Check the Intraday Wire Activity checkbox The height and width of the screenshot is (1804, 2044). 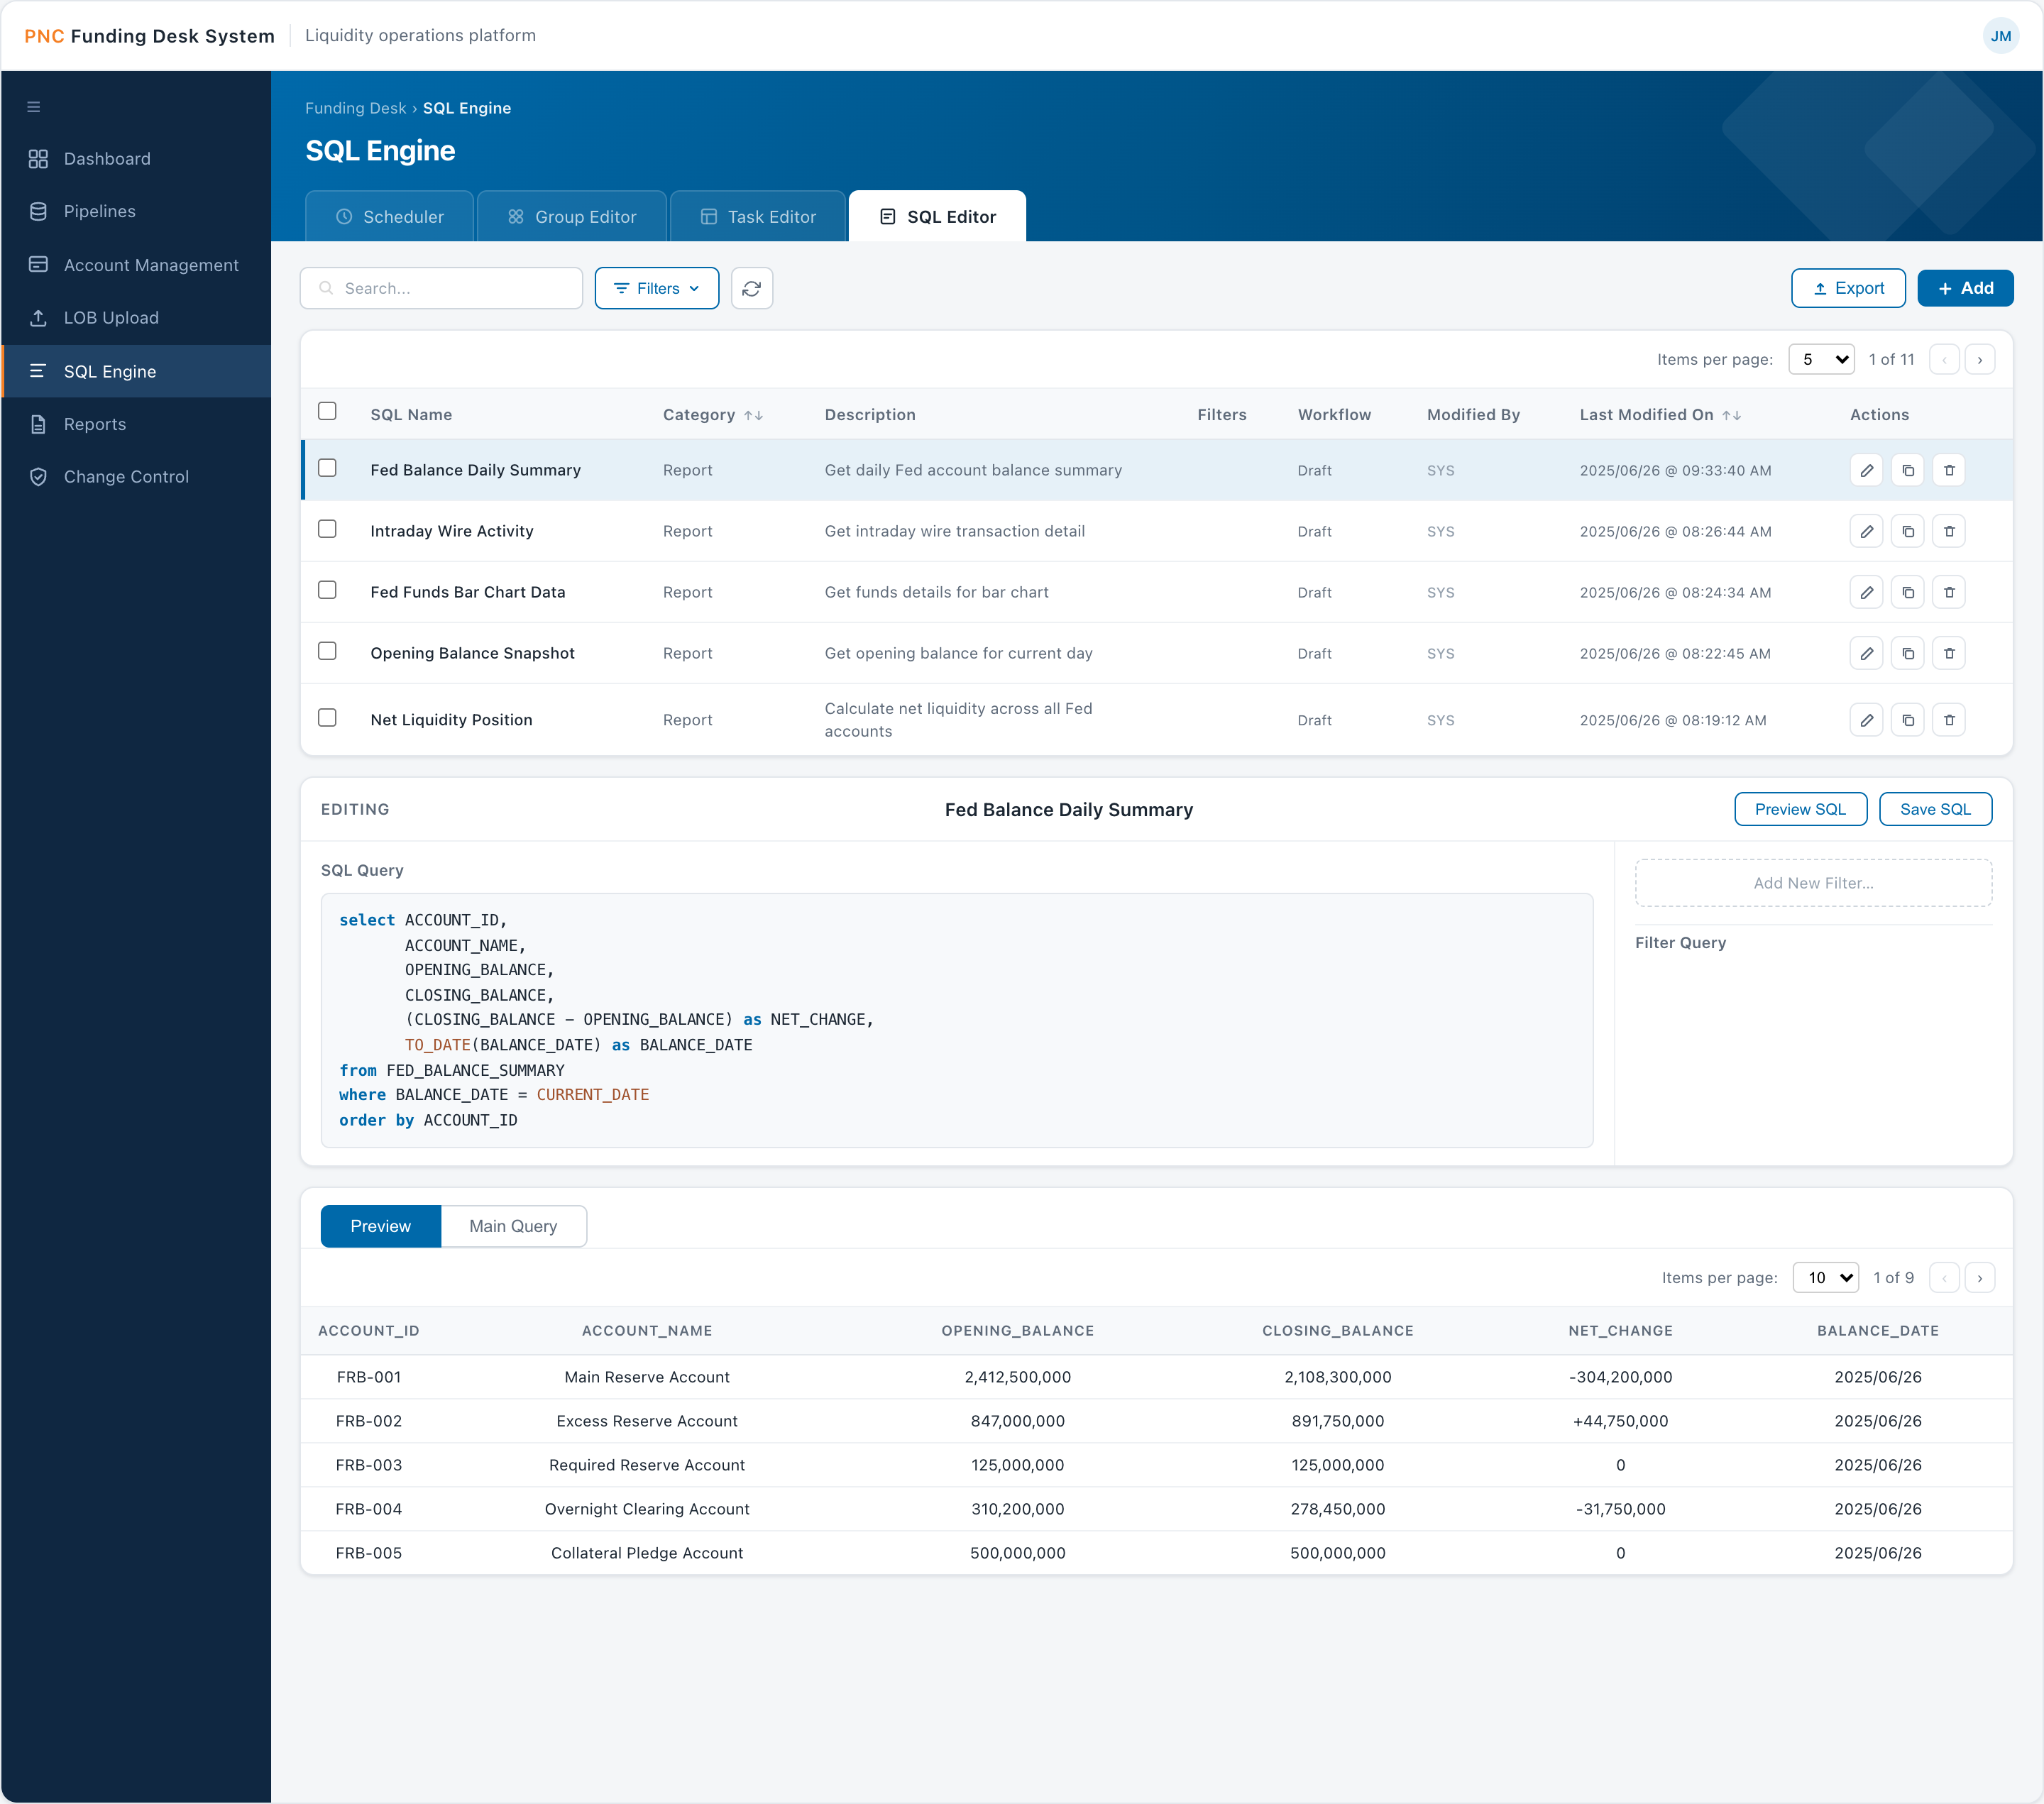[x=327, y=529]
